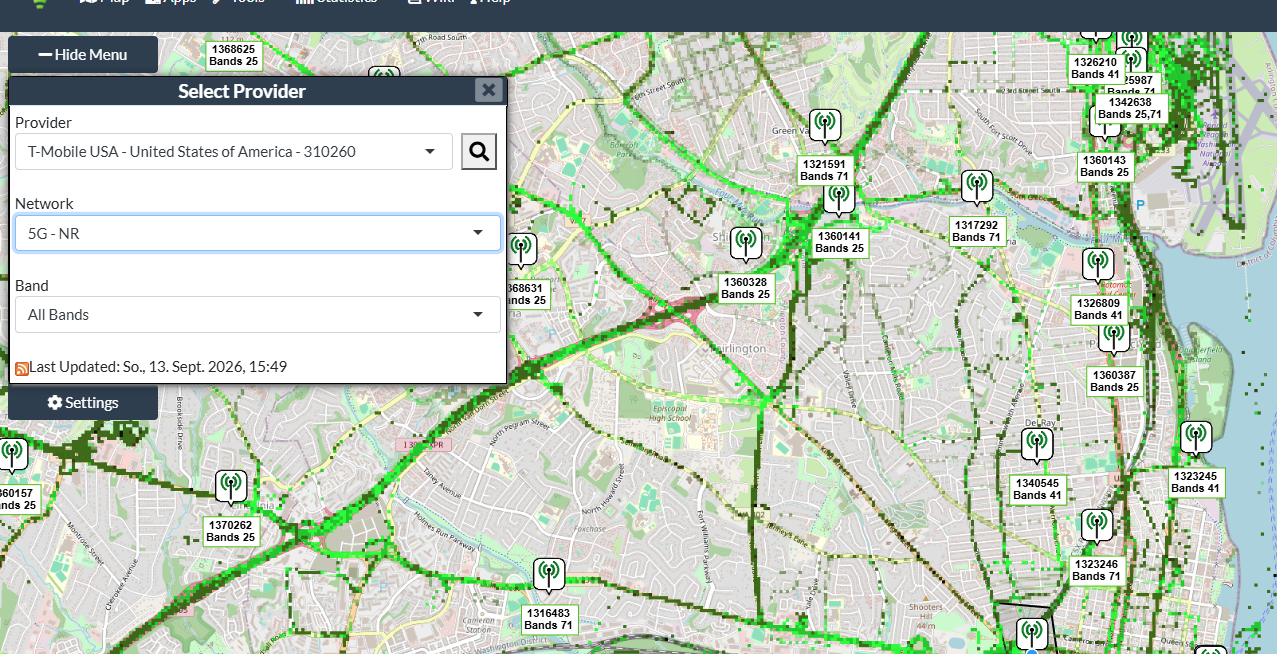This screenshot has height=654, width=1277.
Task: Click the RSS feed icon near Last Updated
Action: (x=22, y=368)
